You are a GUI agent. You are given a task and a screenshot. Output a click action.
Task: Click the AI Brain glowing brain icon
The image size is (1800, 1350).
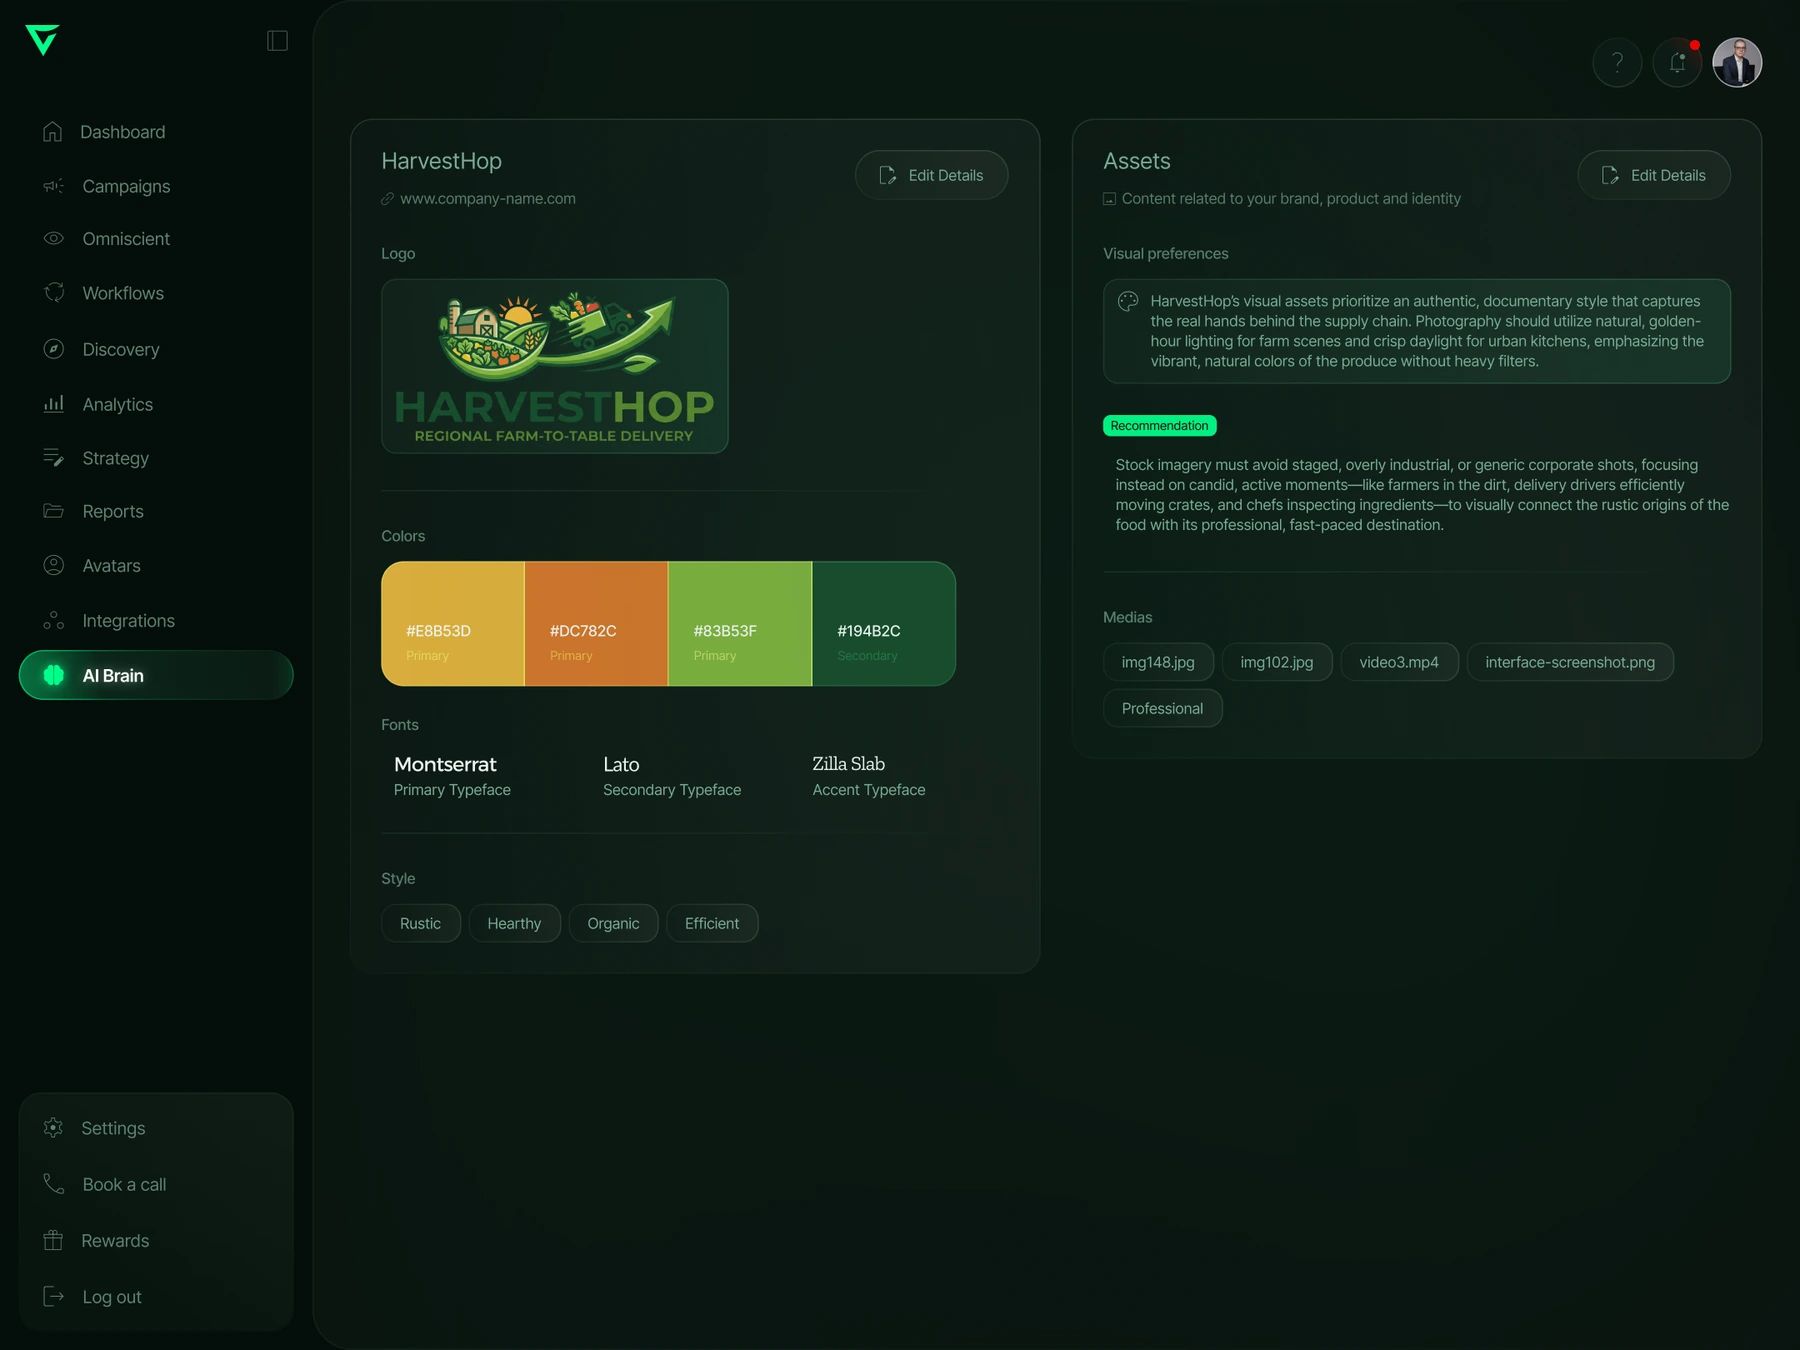[x=54, y=675]
